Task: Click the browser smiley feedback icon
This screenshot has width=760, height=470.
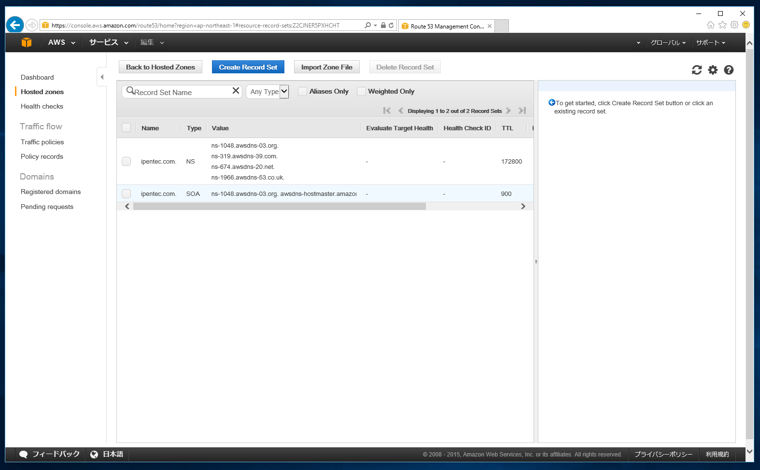Action: (x=746, y=25)
